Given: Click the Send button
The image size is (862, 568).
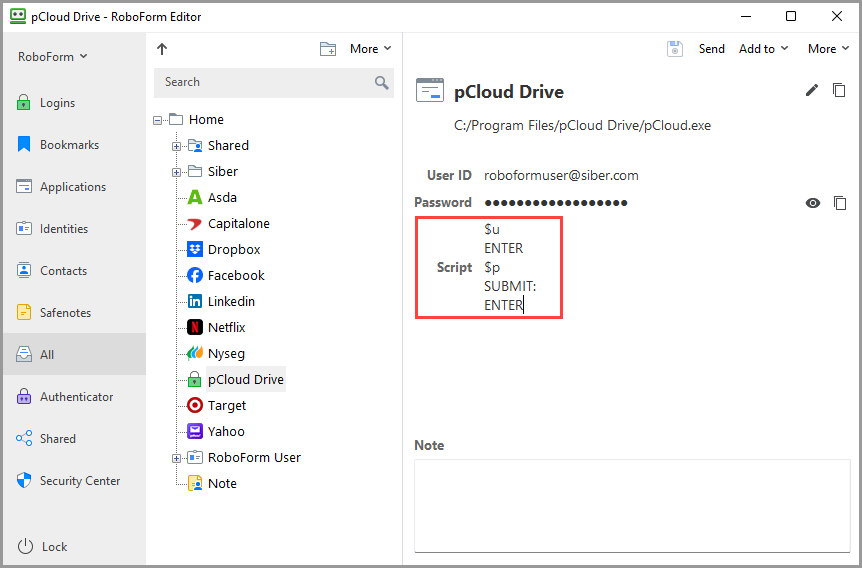Looking at the screenshot, I should (711, 49).
